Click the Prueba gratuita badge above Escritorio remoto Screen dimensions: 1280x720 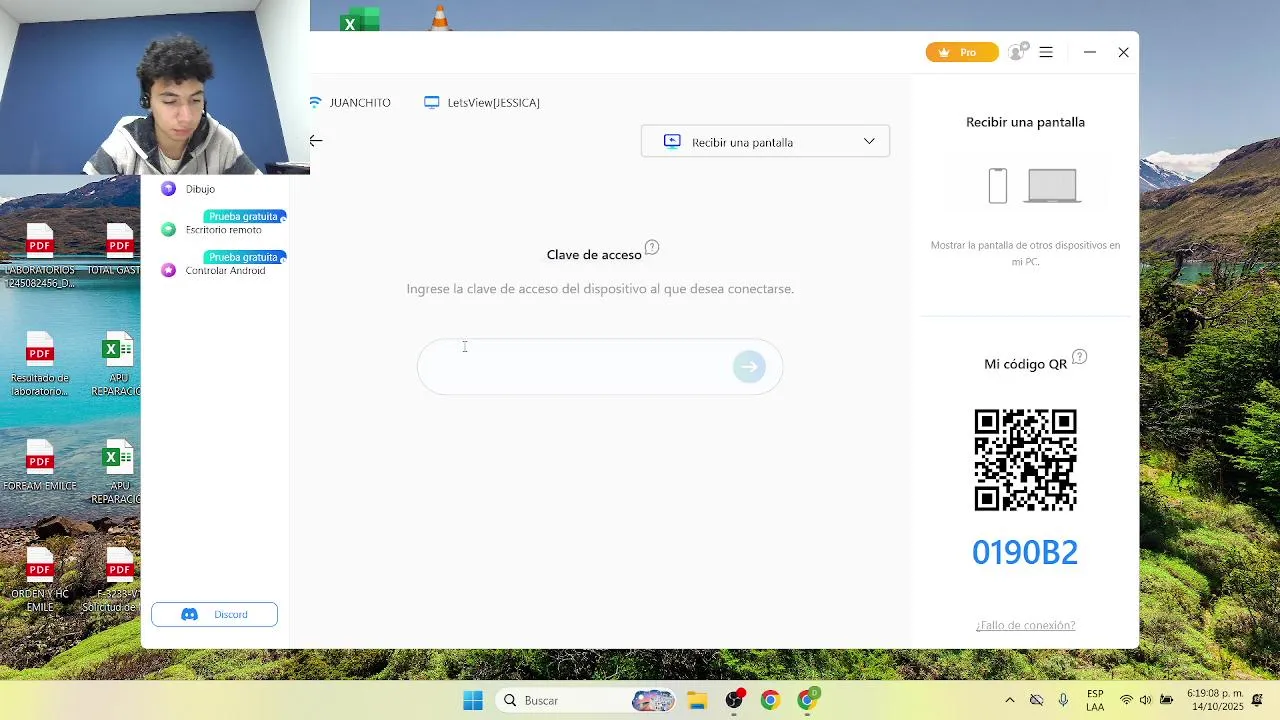coord(245,216)
